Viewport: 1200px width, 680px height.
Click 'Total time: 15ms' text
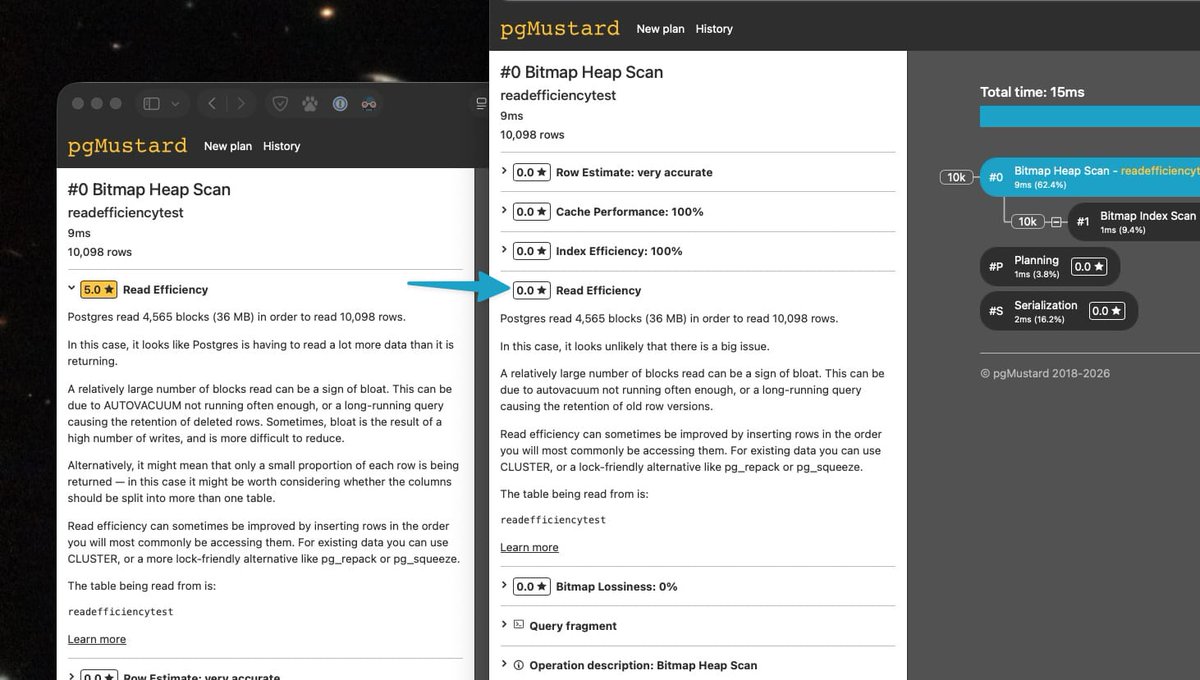(1032, 92)
